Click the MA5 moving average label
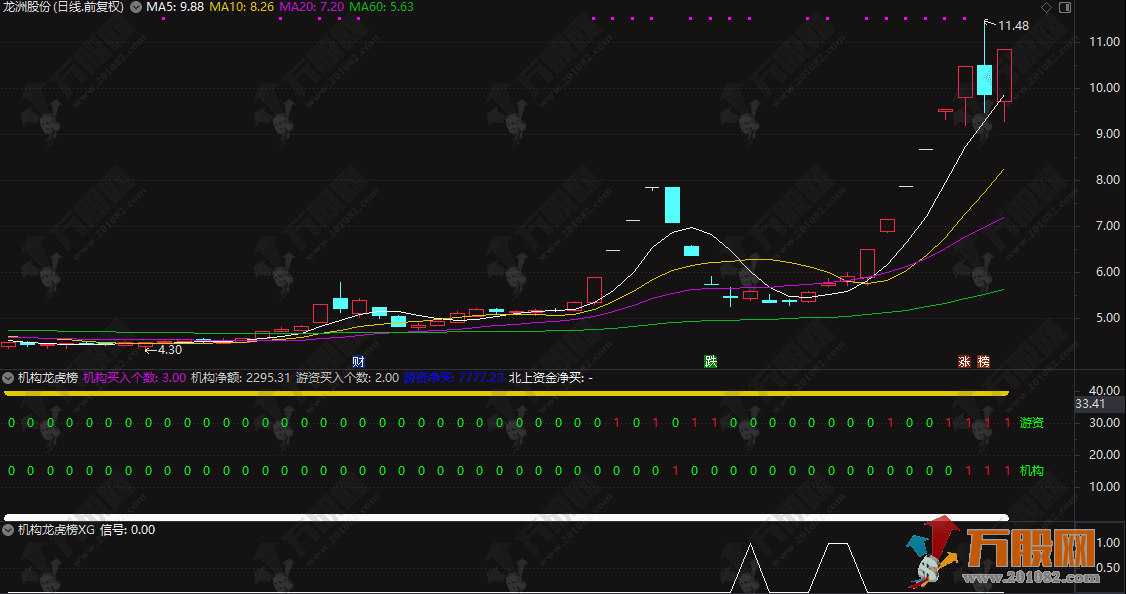 pyautogui.click(x=175, y=7)
